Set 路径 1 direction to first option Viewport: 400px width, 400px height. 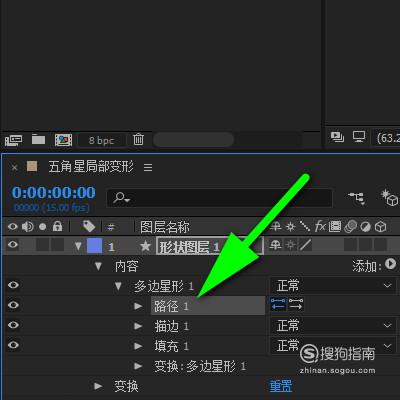(278, 304)
